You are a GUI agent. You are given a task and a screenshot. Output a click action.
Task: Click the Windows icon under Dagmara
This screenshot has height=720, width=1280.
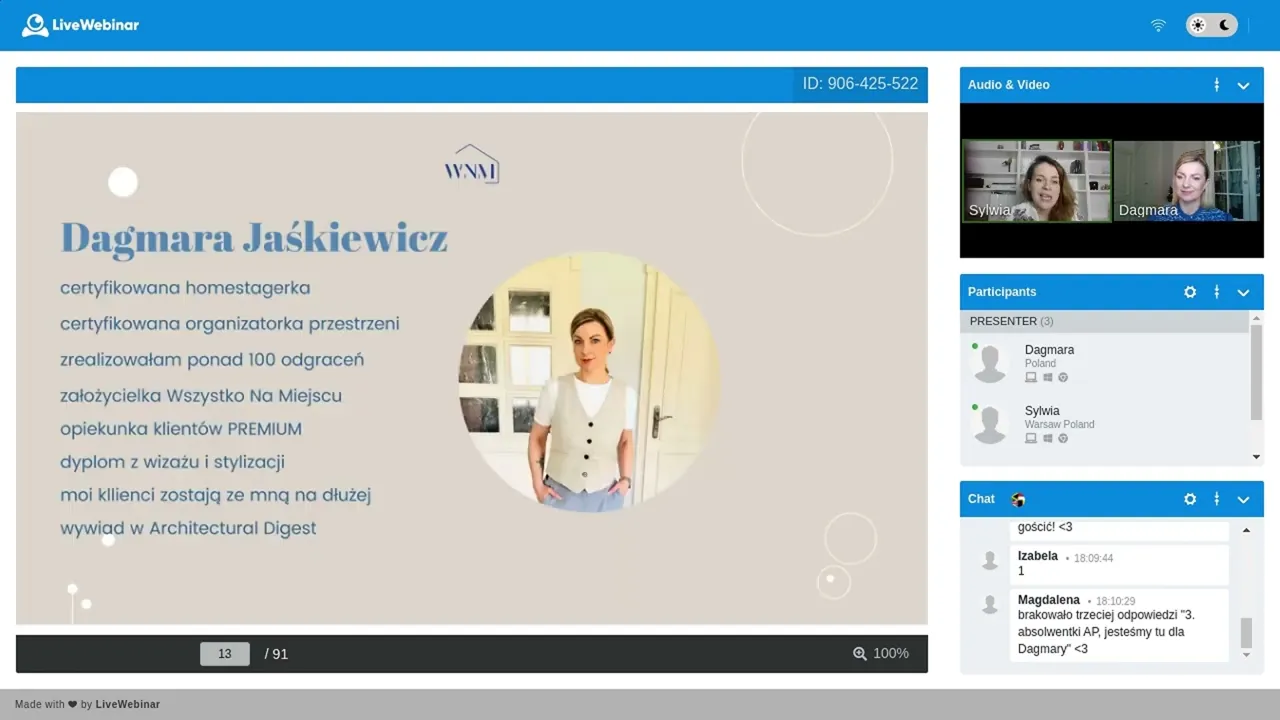(x=1048, y=377)
